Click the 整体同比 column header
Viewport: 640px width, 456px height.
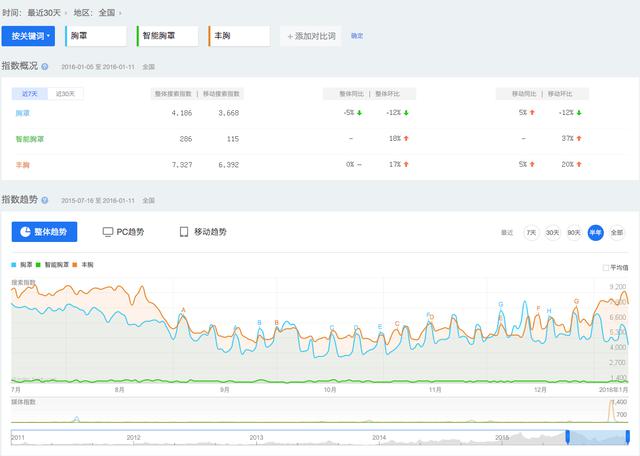pos(351,94)
